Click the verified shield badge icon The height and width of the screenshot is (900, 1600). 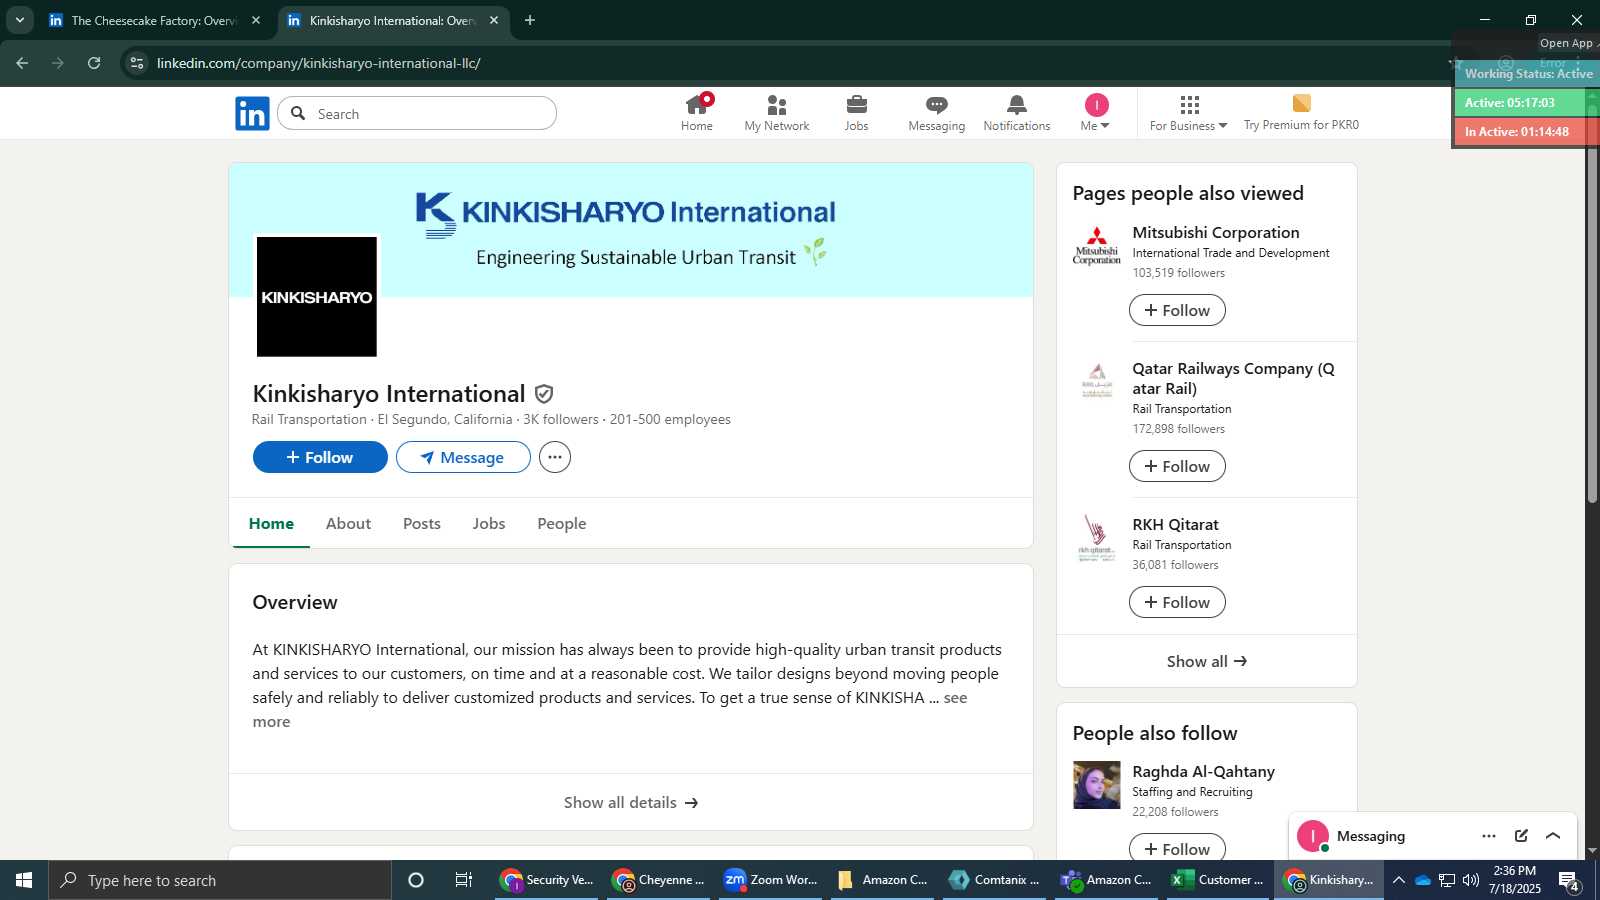[544, 394]
